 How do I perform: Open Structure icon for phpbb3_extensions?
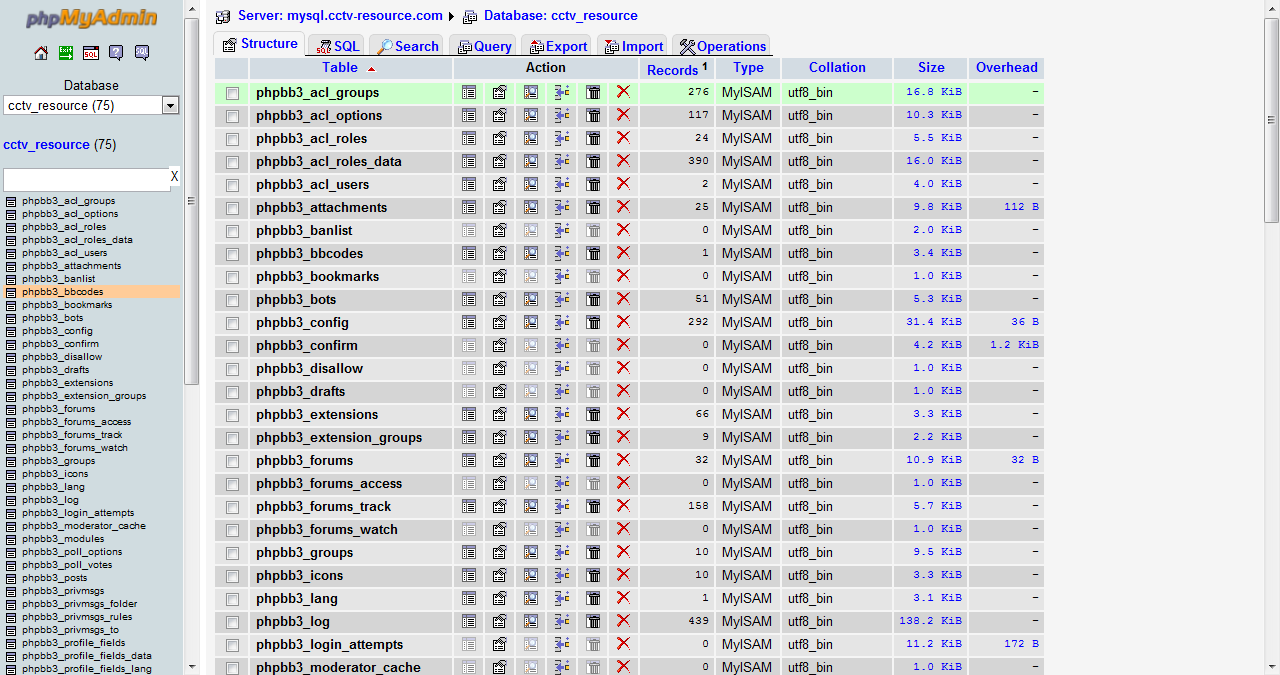500,414
